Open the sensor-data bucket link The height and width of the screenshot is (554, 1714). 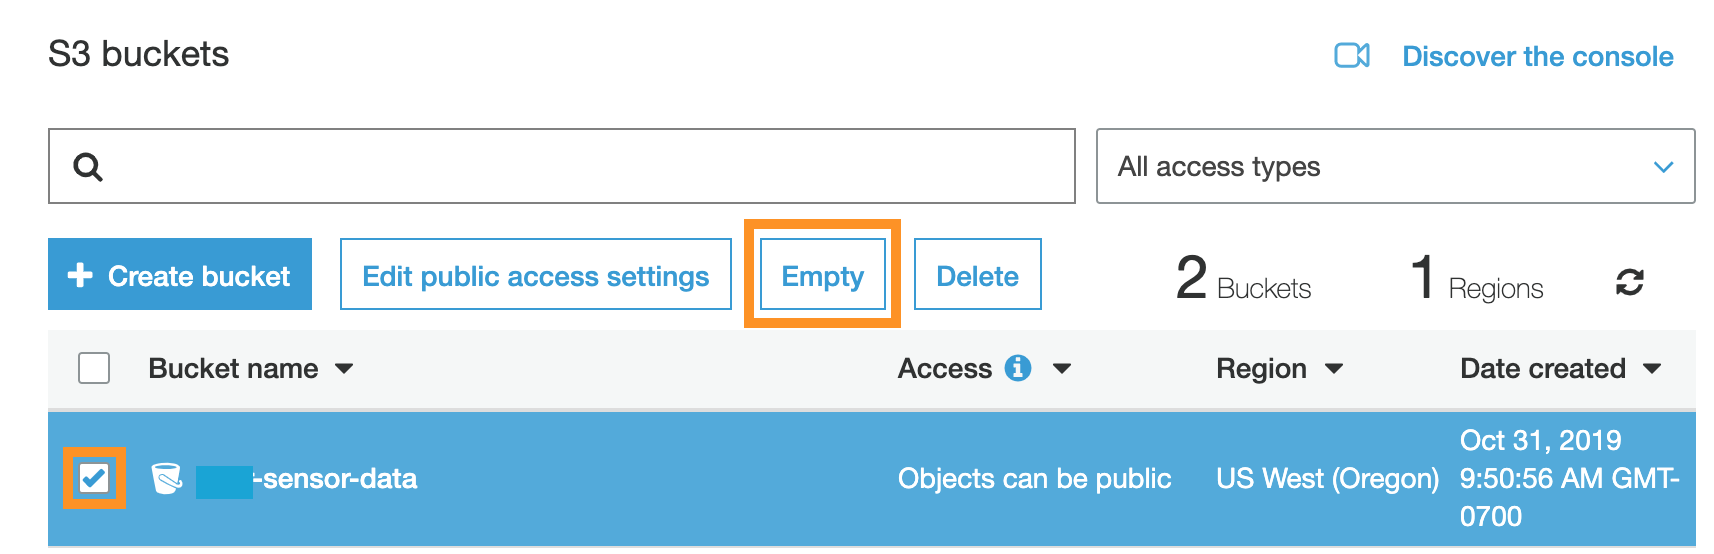[307, 479]
